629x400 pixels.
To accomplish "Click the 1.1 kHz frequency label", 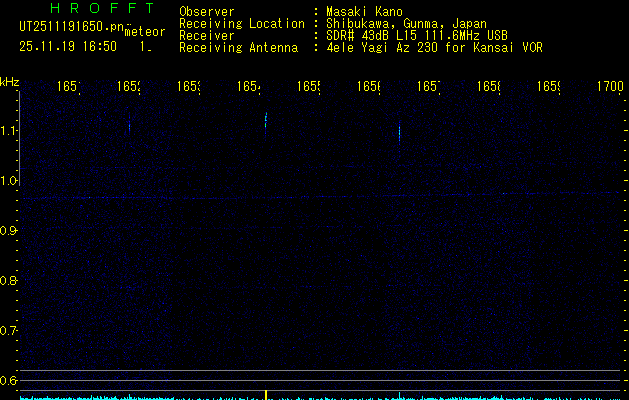I will click(9, 130).
